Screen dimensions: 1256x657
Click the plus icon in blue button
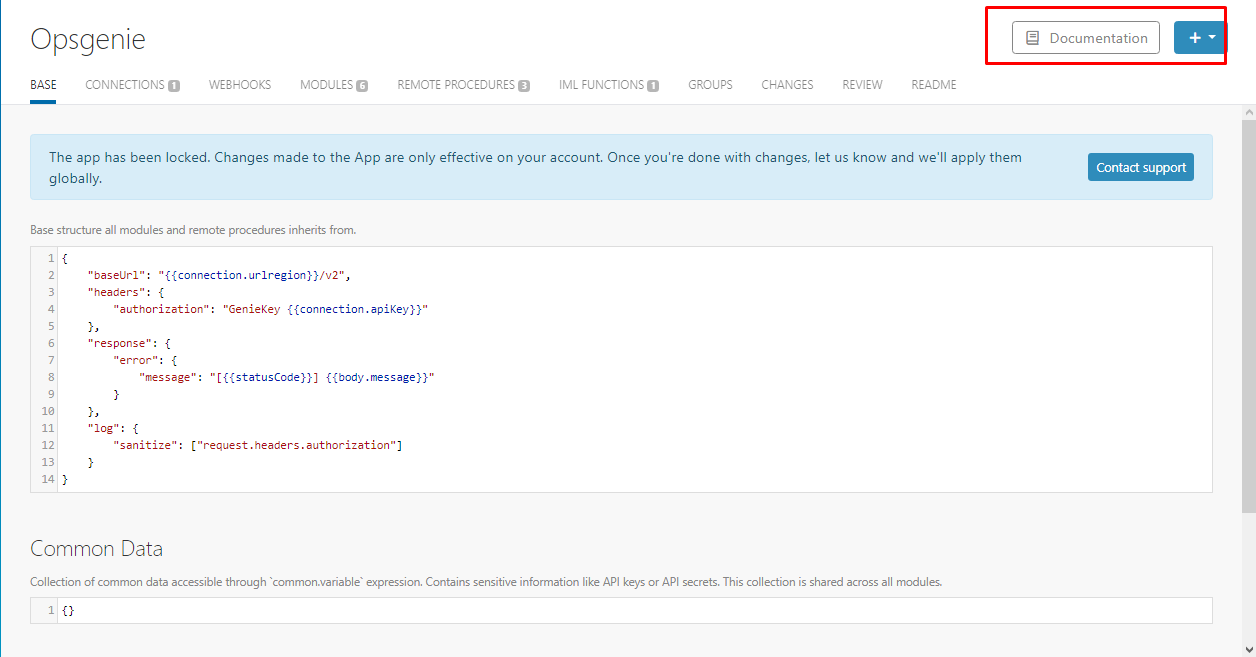(x=1194, y=38)
